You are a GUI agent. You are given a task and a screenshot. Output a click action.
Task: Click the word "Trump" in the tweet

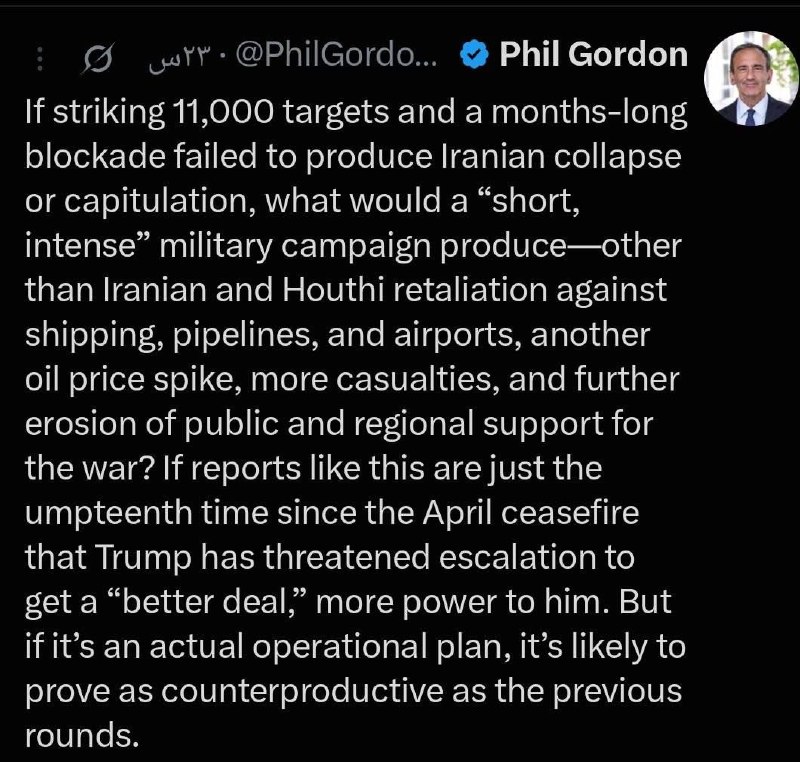[x=143, y=558]
